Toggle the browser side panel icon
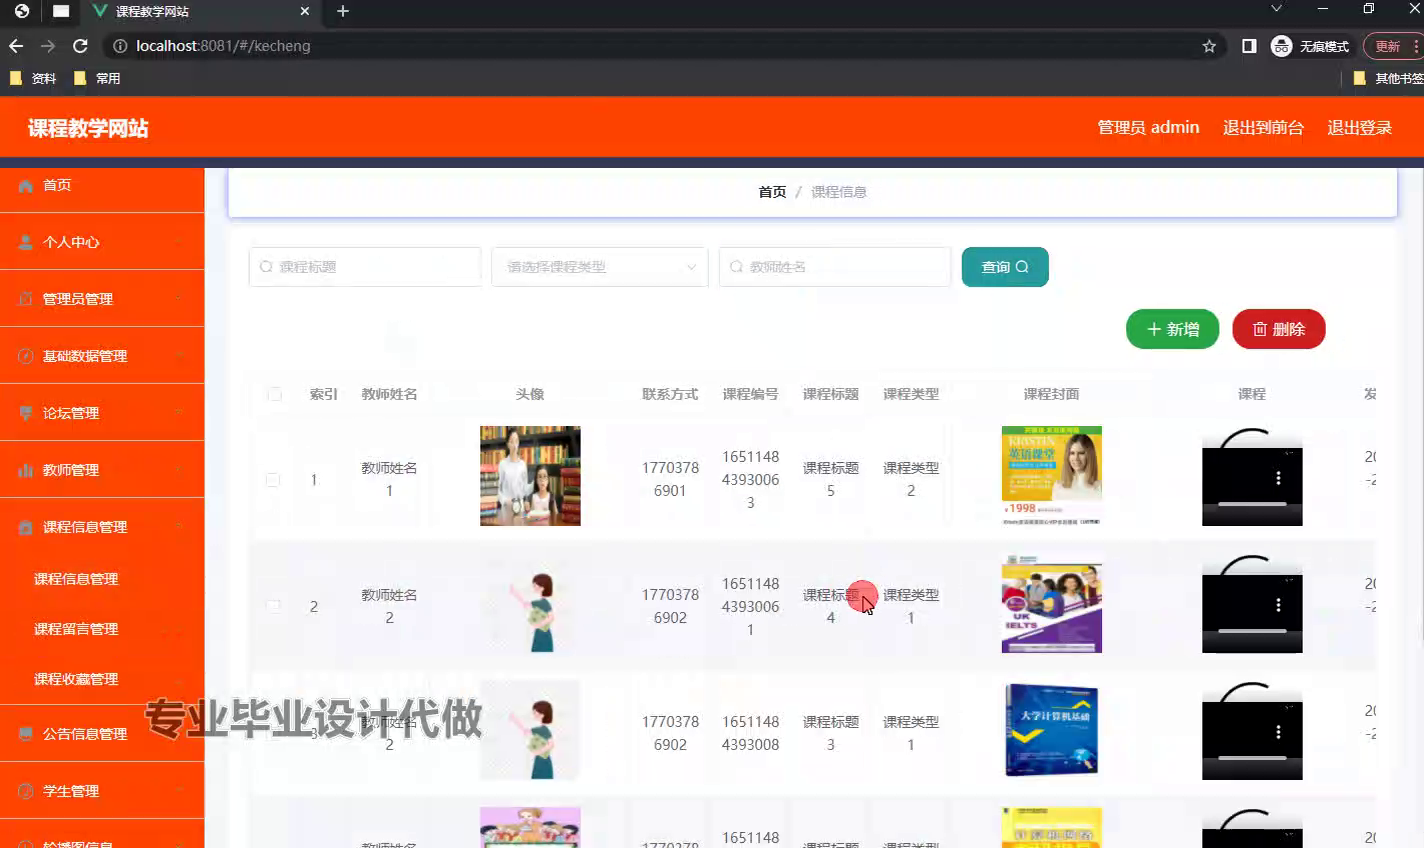The width and height of the screenshot is (1424, 848). click(1249, 46)
